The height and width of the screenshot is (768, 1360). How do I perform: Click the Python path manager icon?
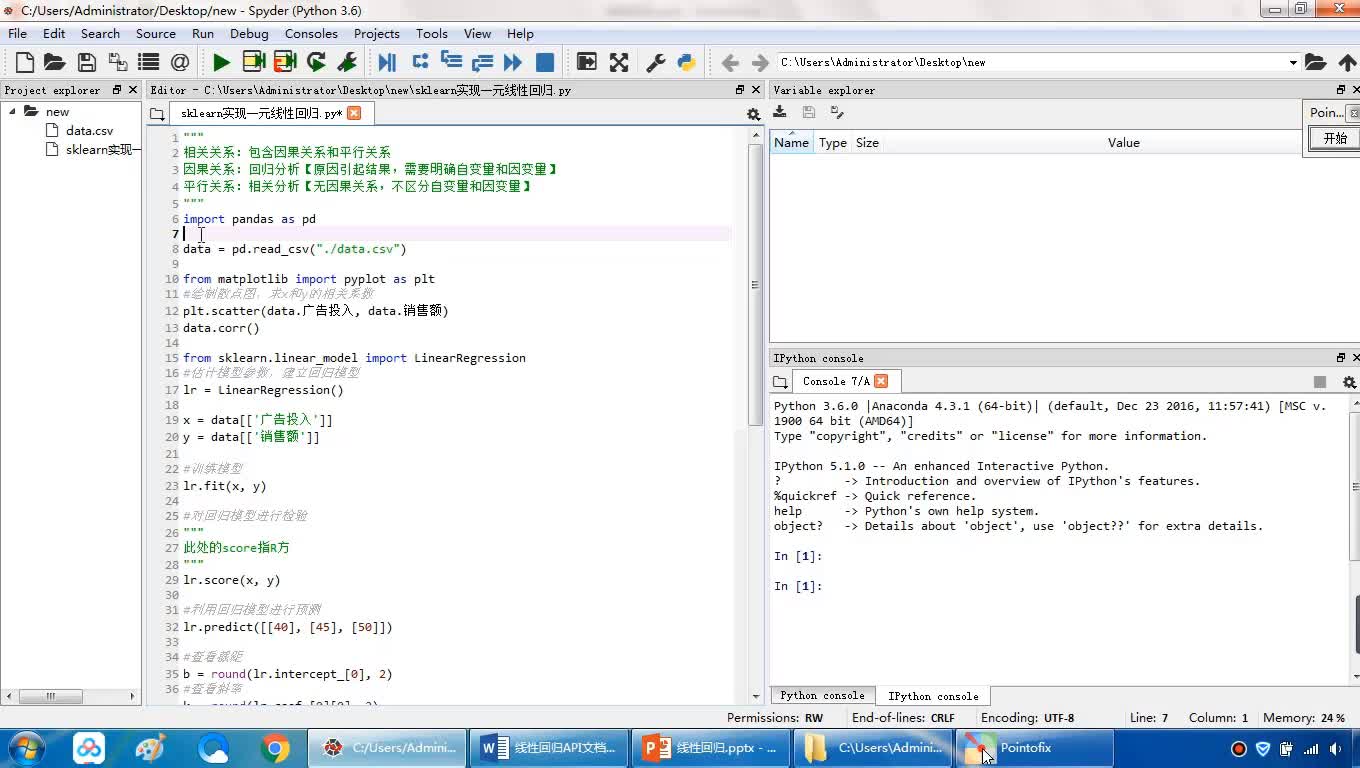coord(686,62)
